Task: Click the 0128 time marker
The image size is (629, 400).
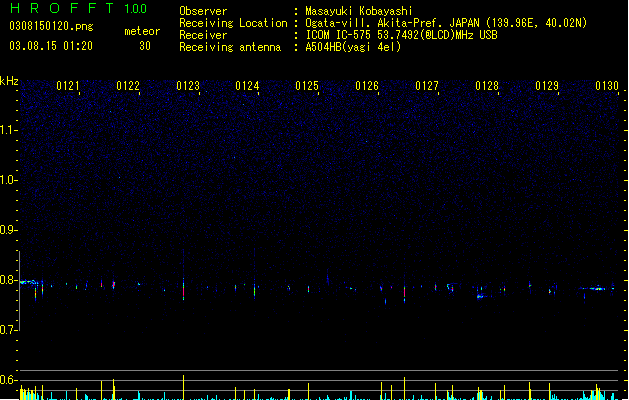Action: coord(487,86)
